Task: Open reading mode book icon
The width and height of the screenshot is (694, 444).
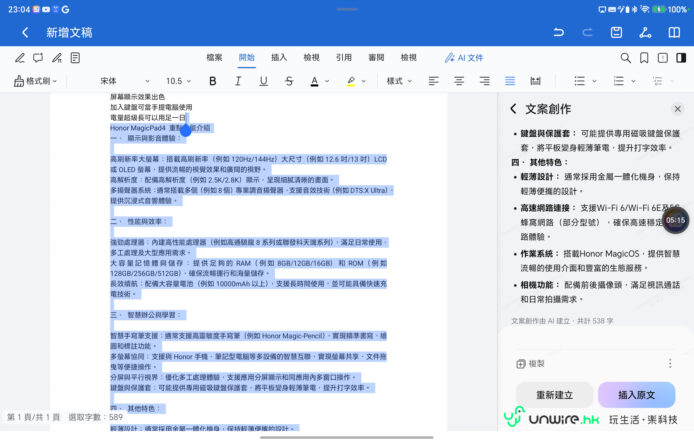Action: (x=674, y=32)
